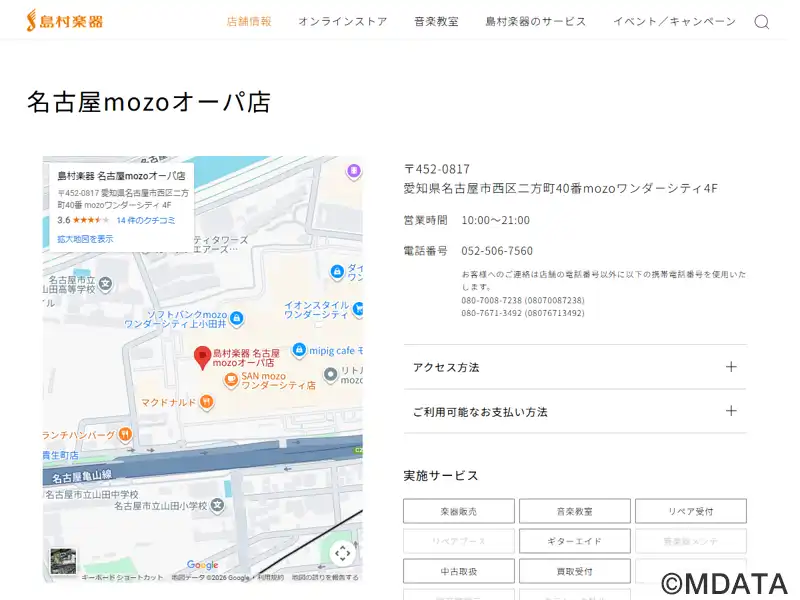
Task: Open the オンラインストア menu item
Action: coord(343,21)
